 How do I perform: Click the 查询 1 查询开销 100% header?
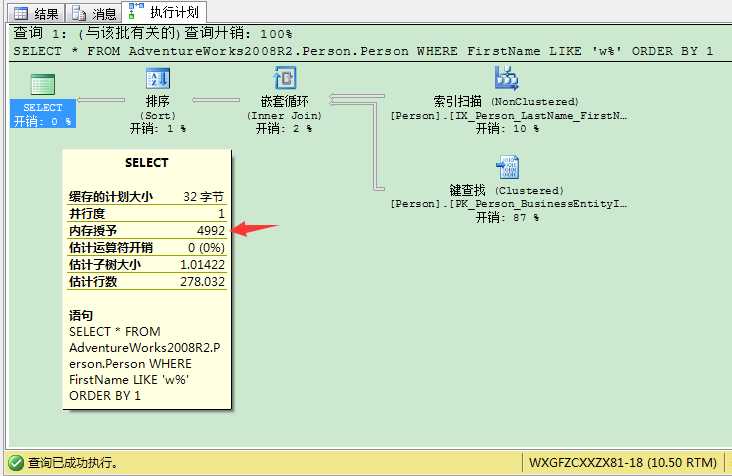pos(153,33)
